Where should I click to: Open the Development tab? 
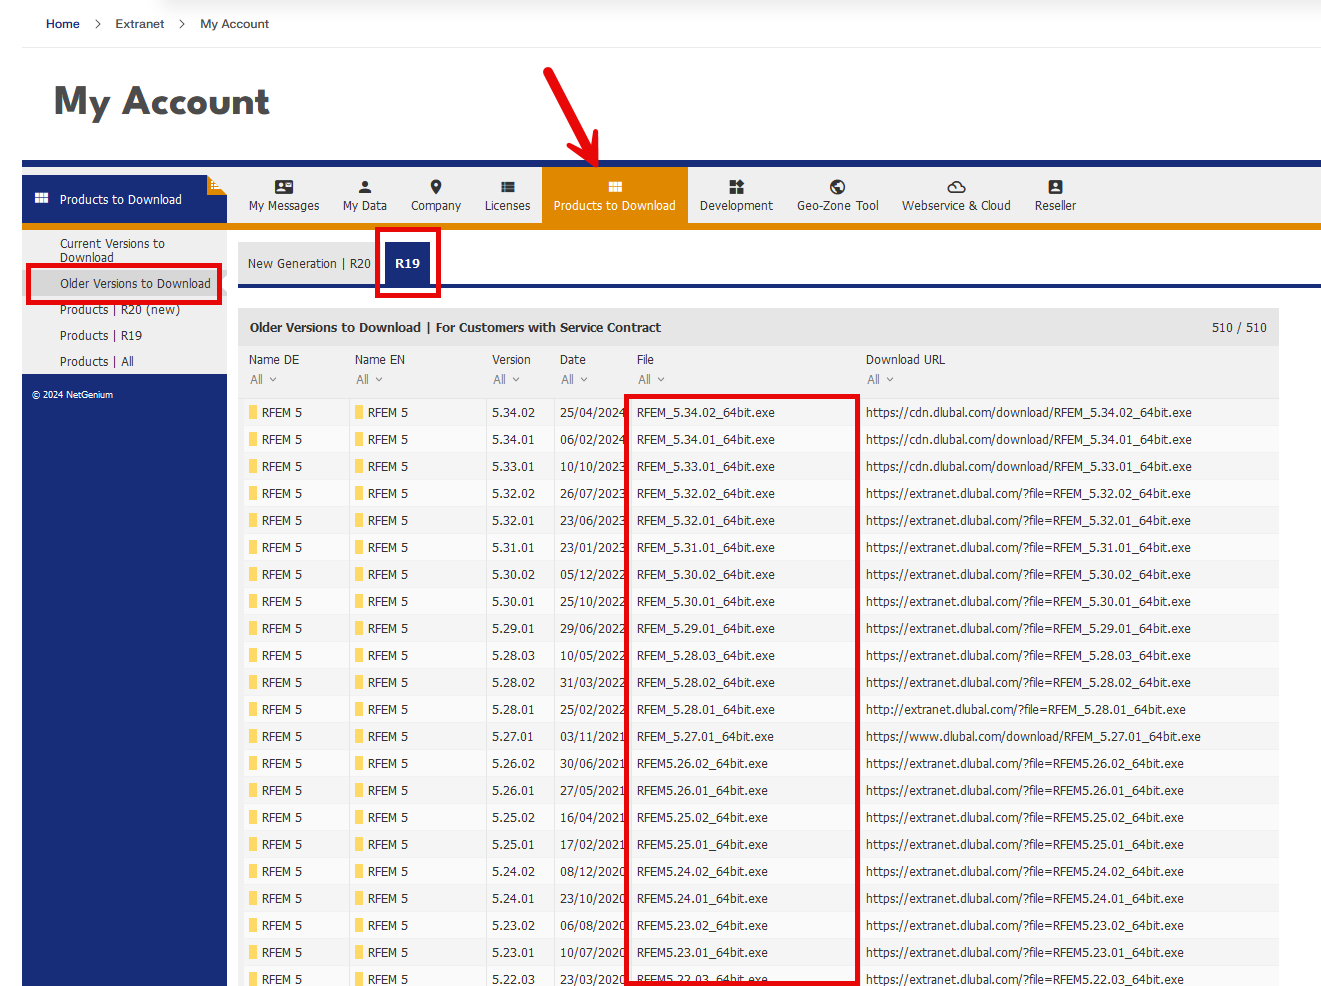click(x=737, y=195)
